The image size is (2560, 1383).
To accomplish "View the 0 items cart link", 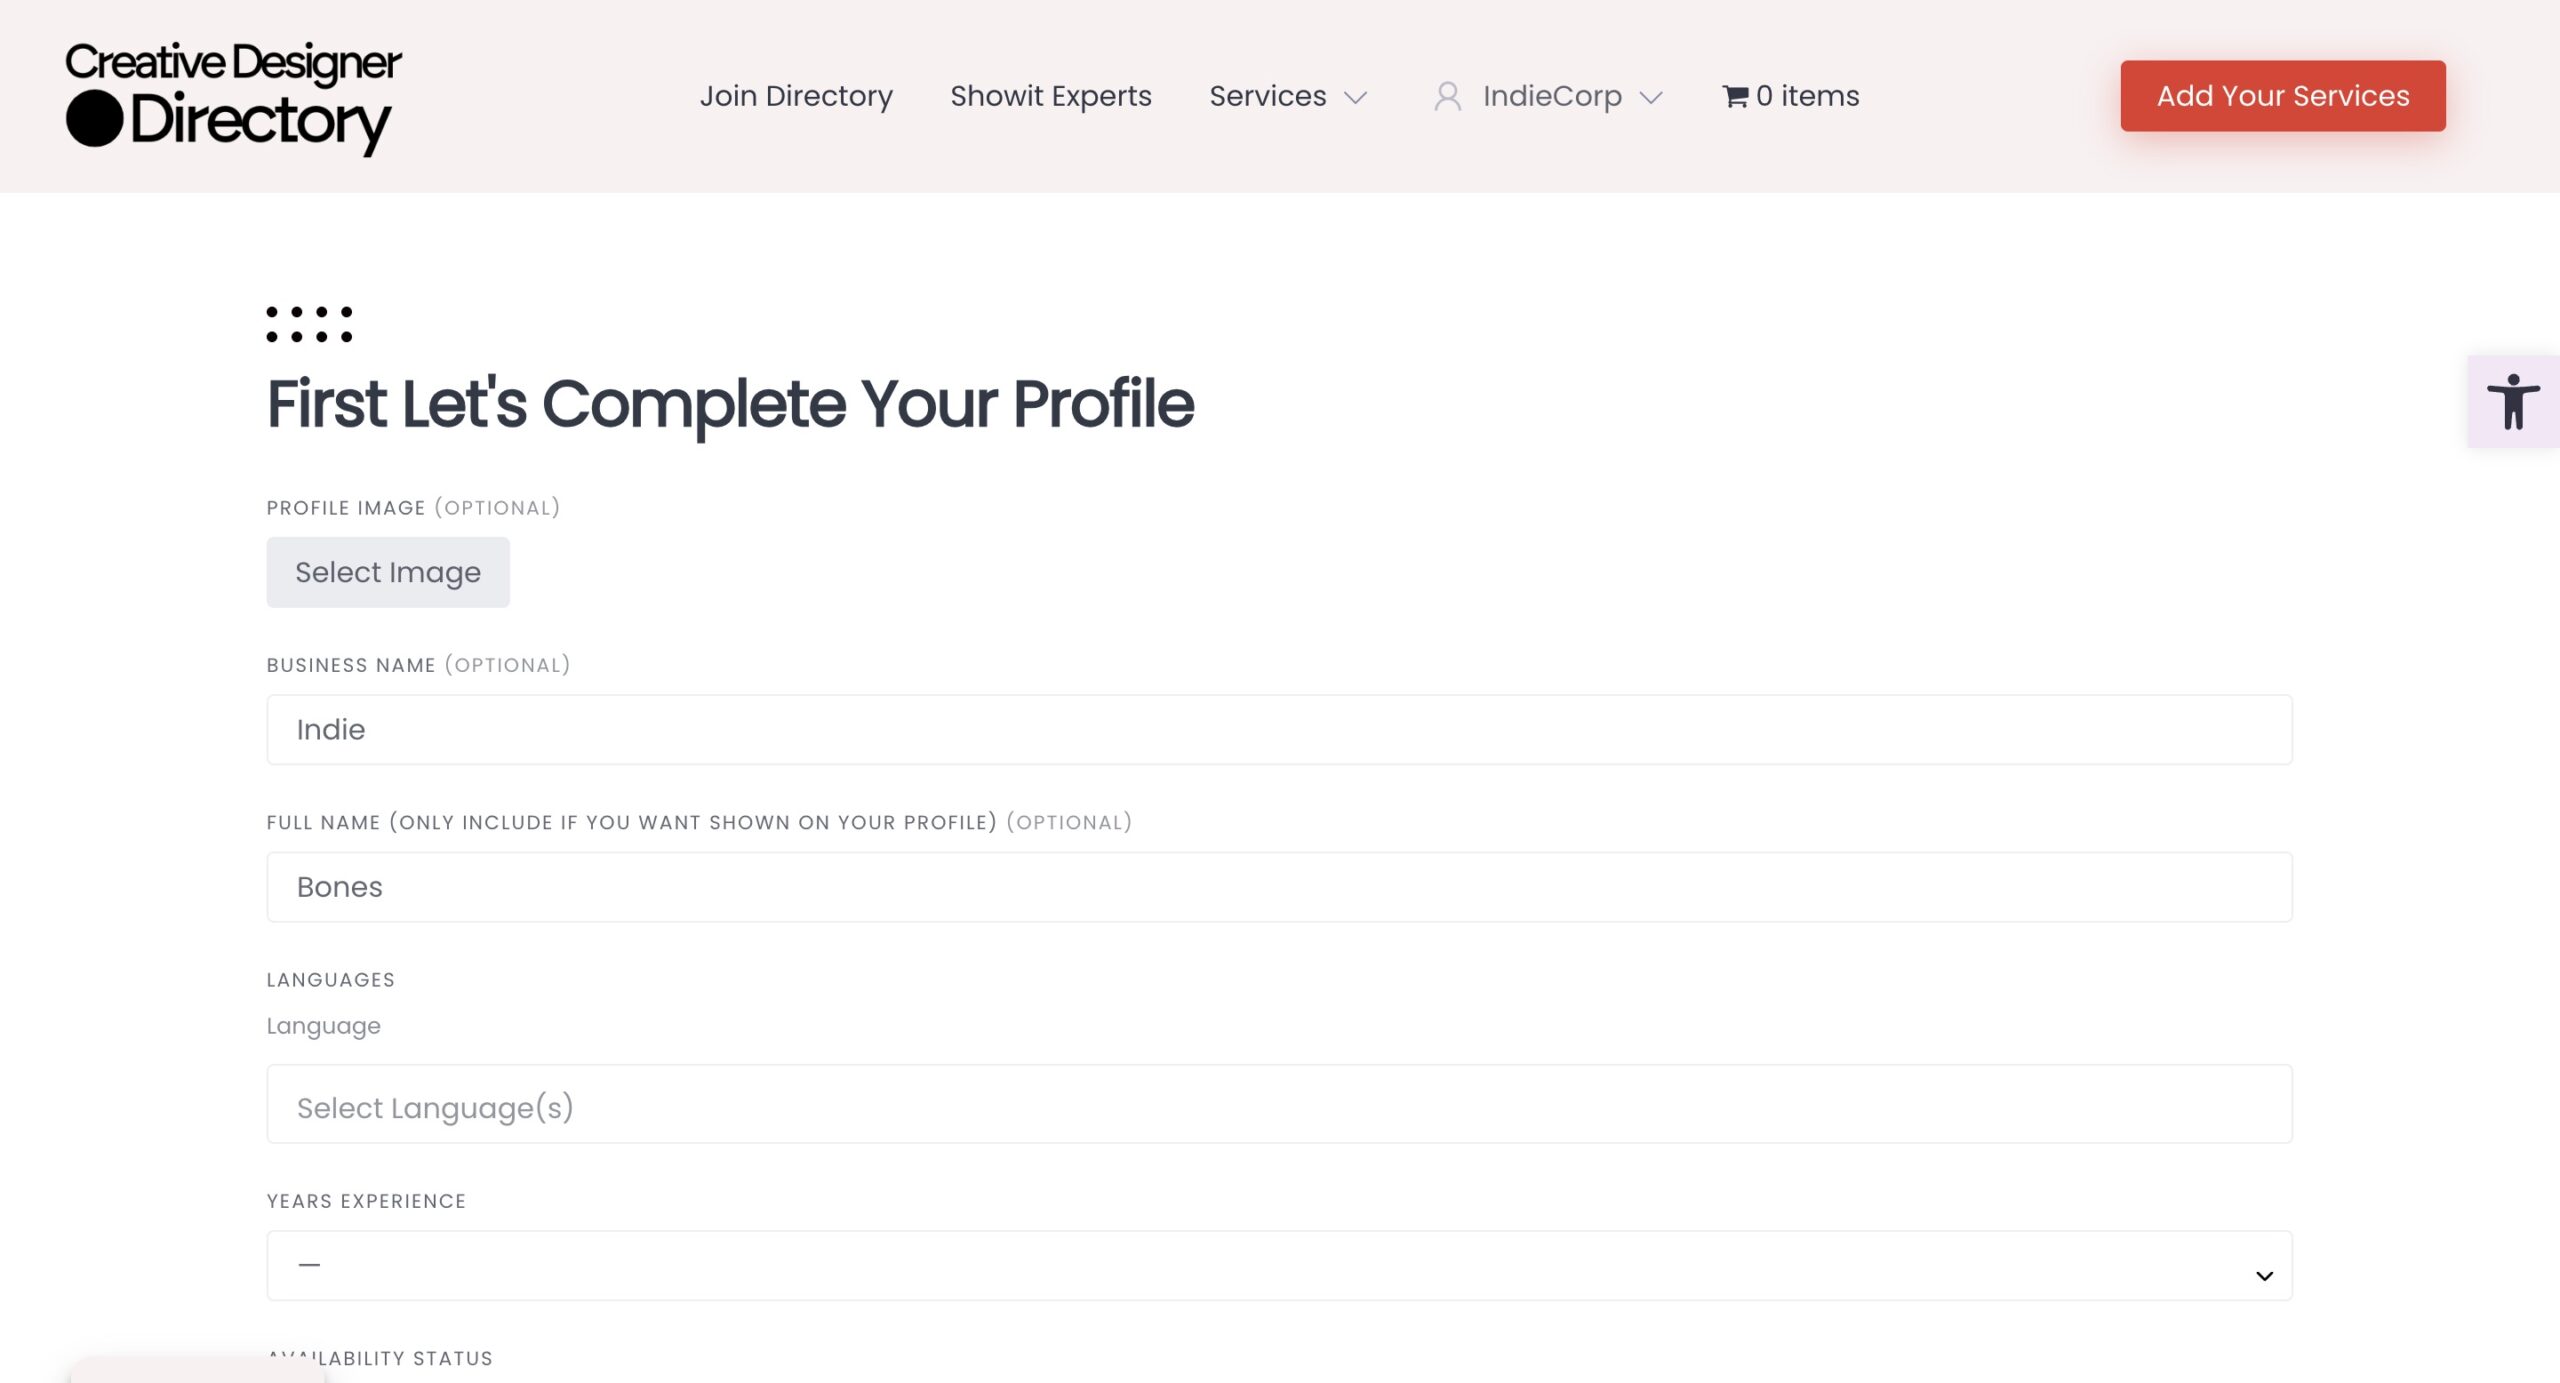I will pyautogui.click(x=1807, y=96).
